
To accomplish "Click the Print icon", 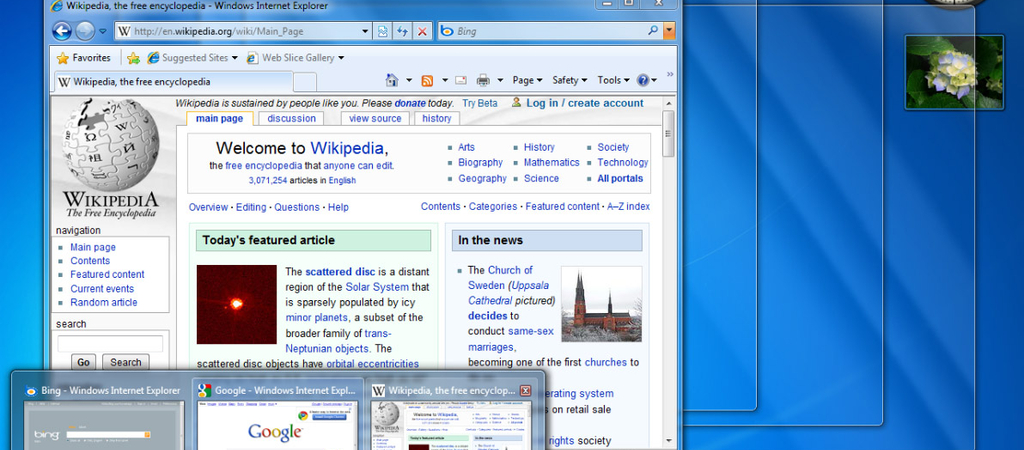I will coord(483,80).
